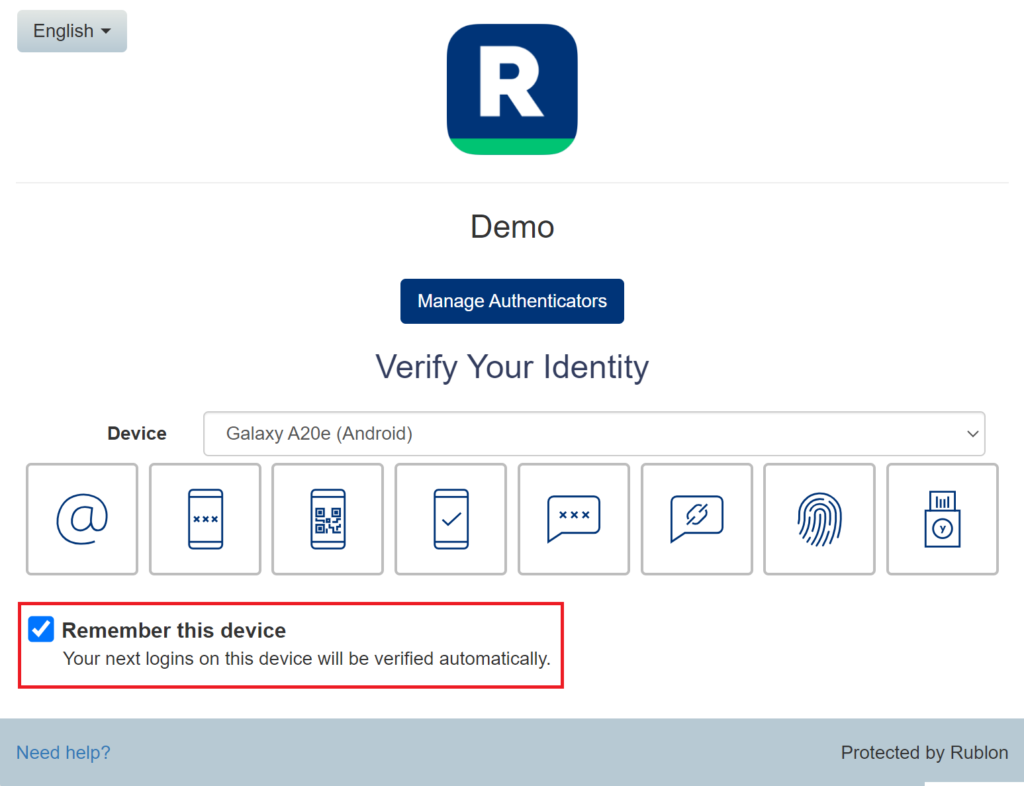Select the SMS link speech bubble icon
The width and height of the screenshot is (1024, 786).
(696, 519)
